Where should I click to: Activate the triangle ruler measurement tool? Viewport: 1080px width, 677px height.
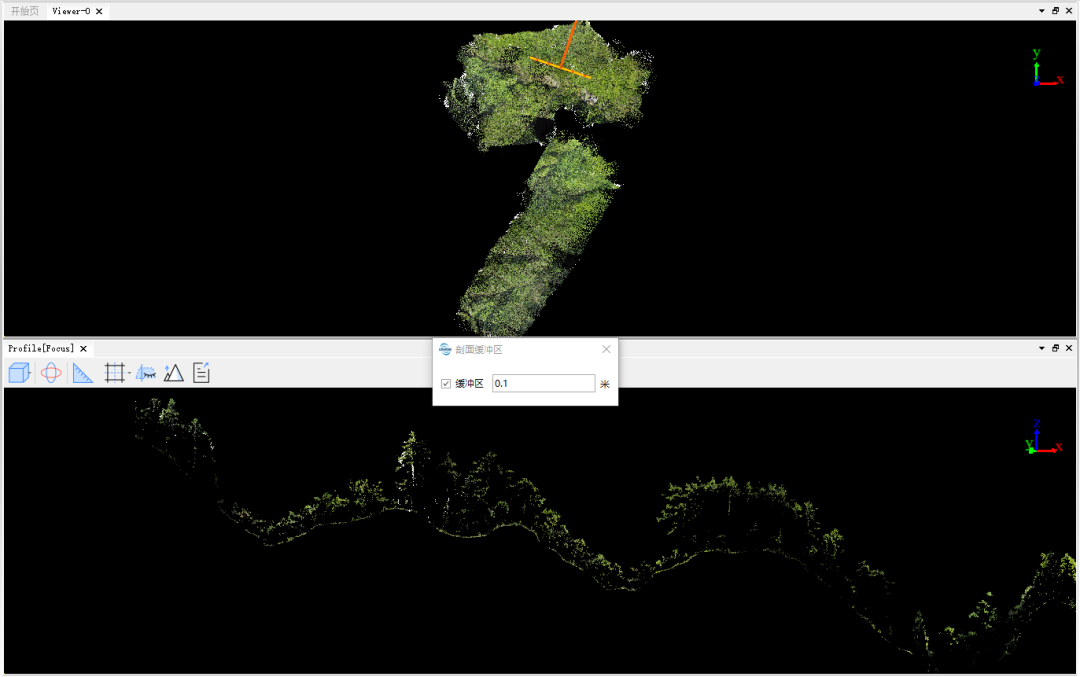83,373
